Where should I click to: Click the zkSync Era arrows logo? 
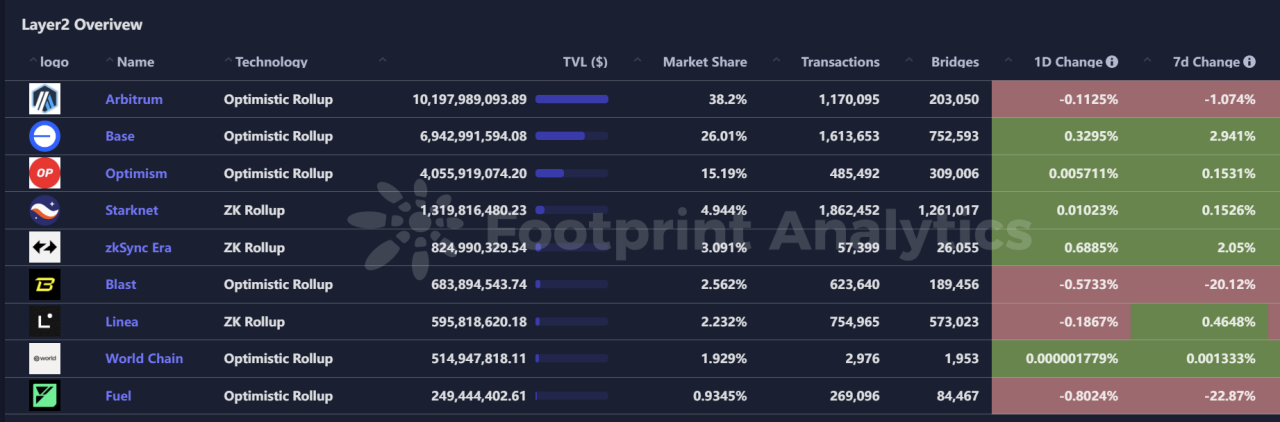(45, 247)
